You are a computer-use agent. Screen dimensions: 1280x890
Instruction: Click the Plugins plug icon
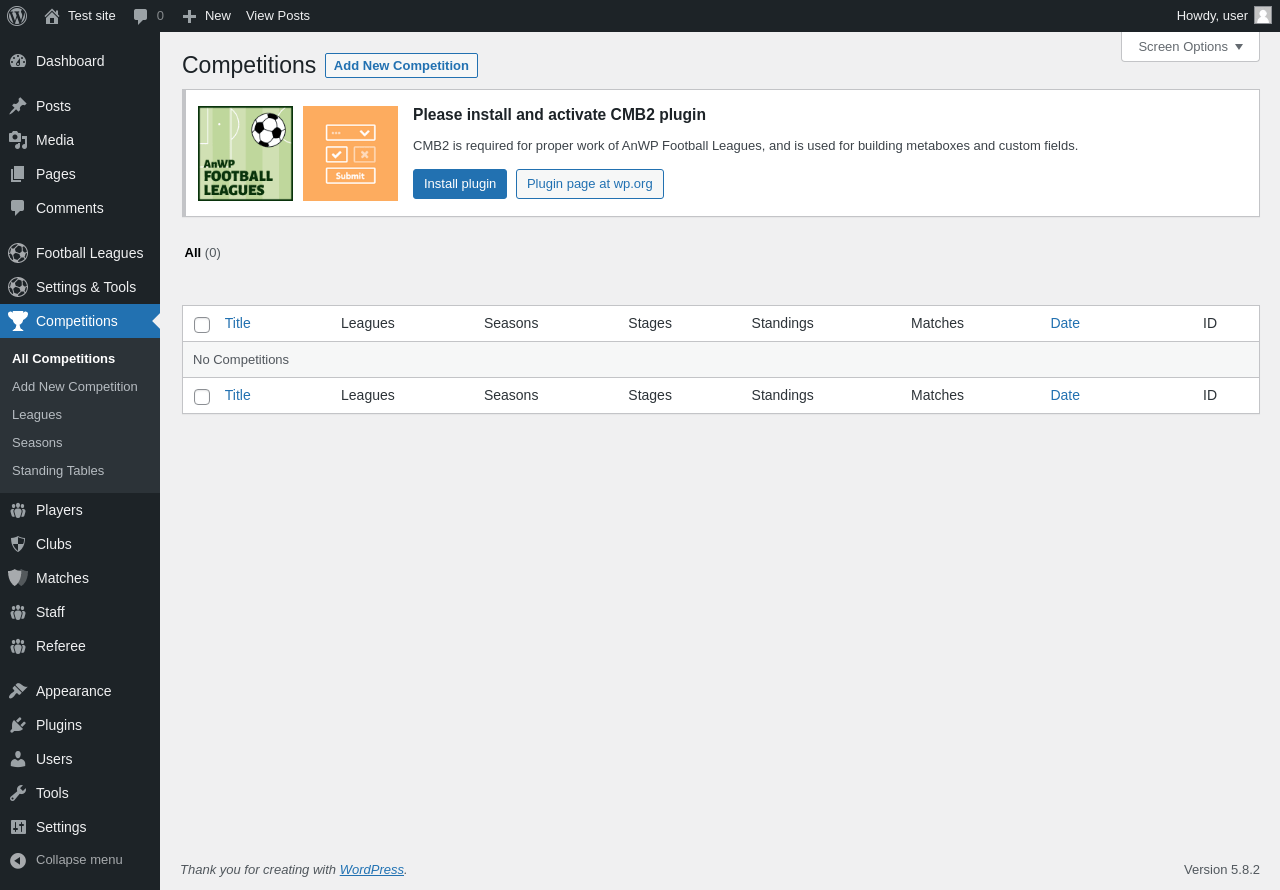[x=18, y=725]
